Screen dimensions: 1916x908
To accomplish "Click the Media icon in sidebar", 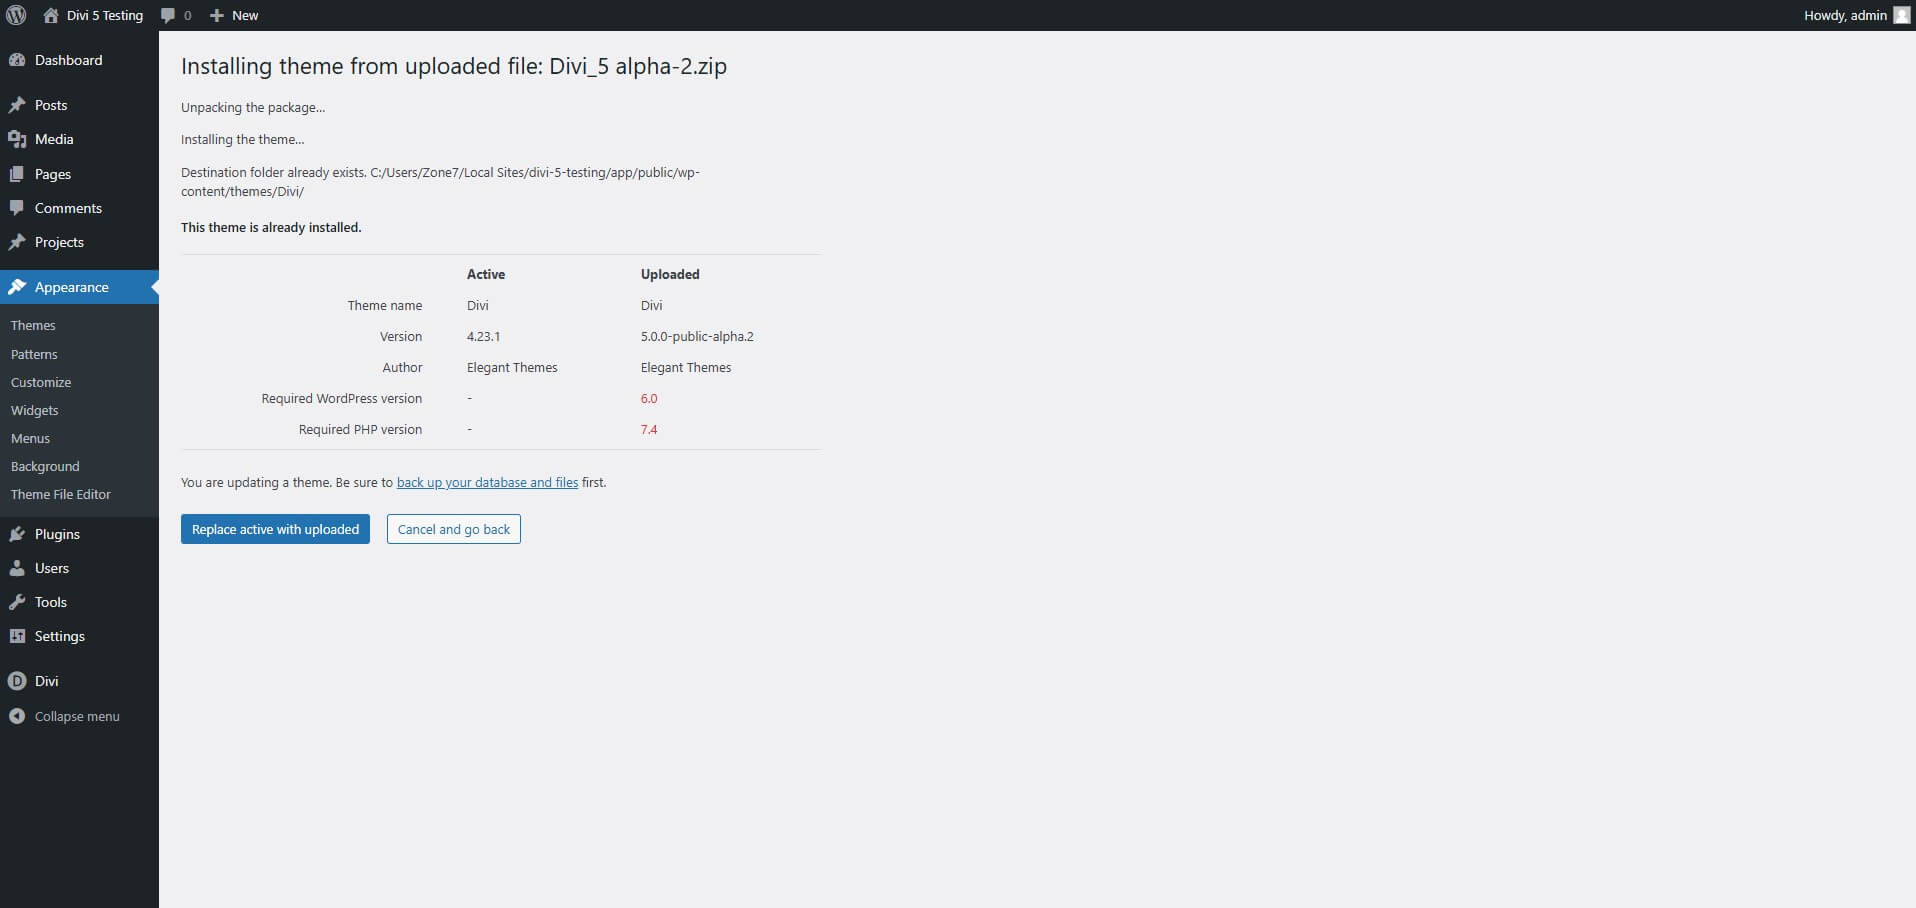I will pyautogui.click(x=17, y=139).
